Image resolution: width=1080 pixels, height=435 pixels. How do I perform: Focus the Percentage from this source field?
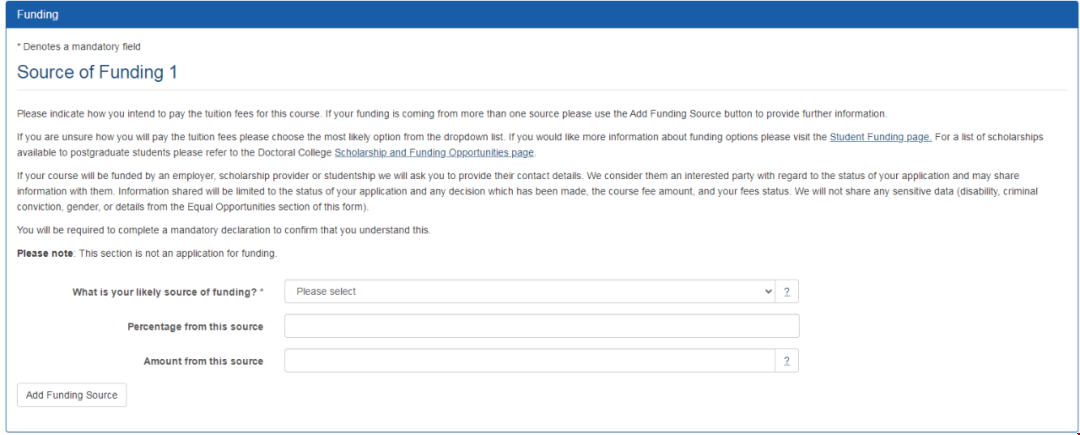[x=541, y=326]
